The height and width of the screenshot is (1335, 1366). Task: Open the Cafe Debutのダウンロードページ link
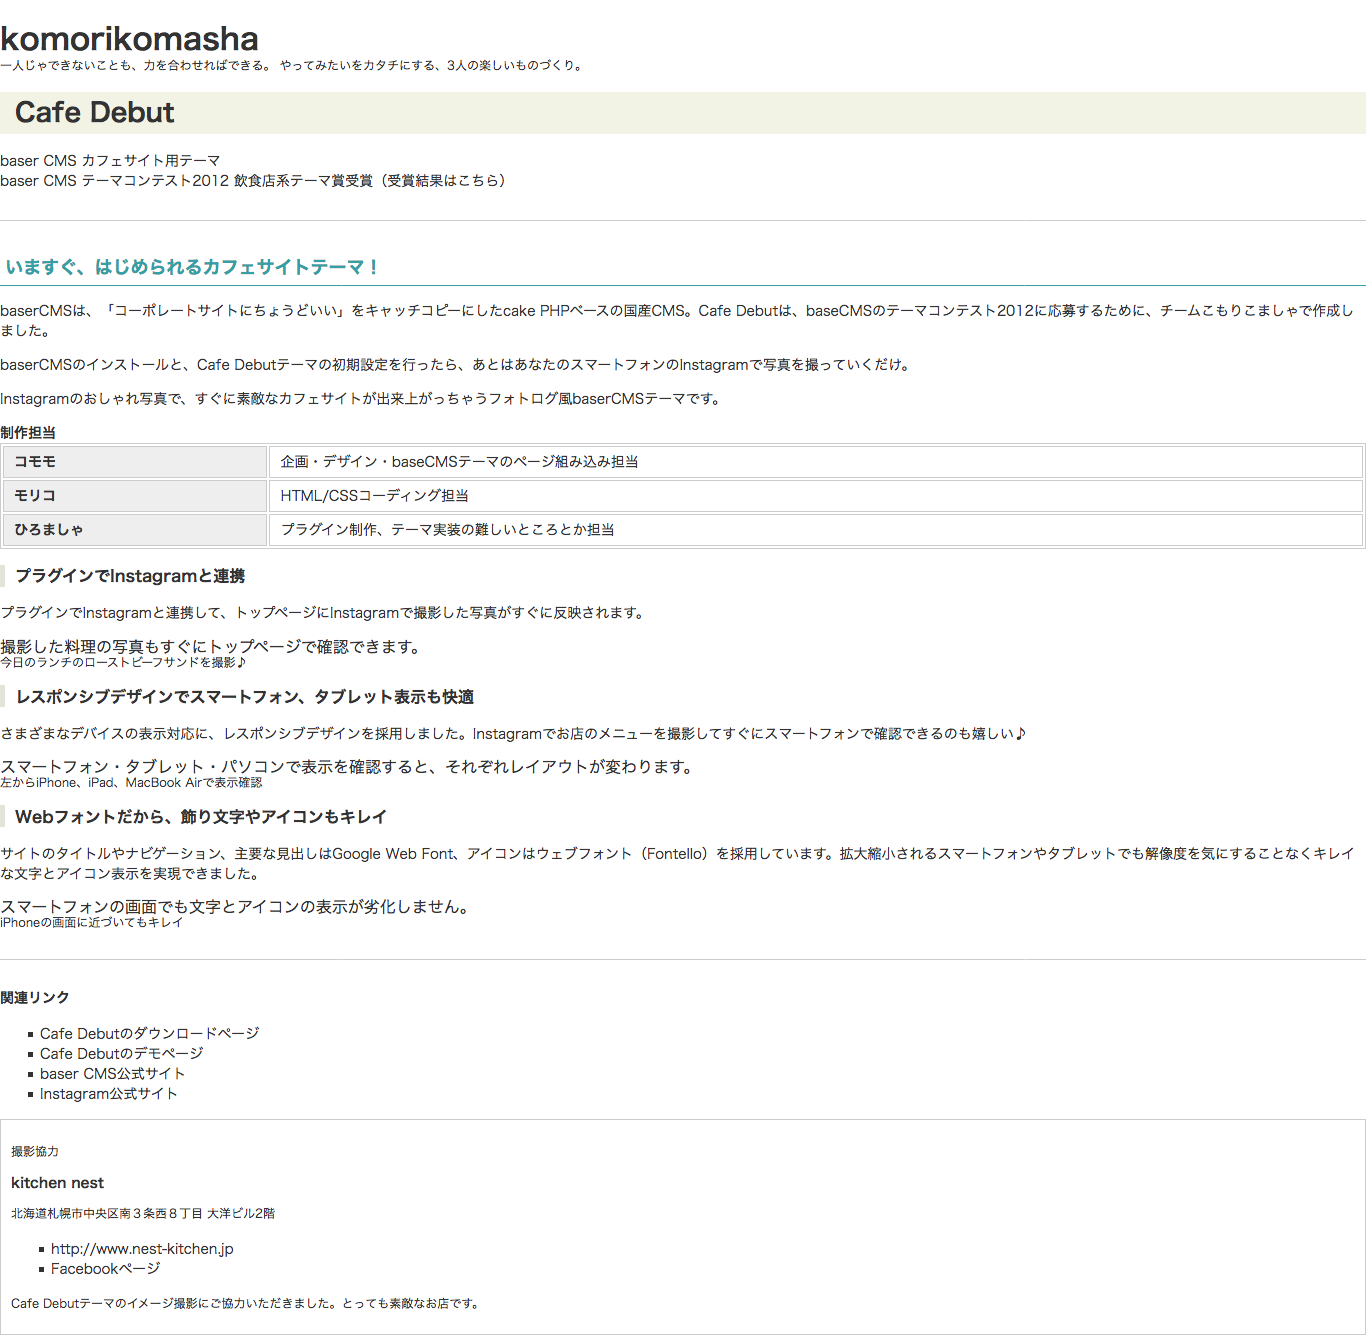[x=149, y=1034]
